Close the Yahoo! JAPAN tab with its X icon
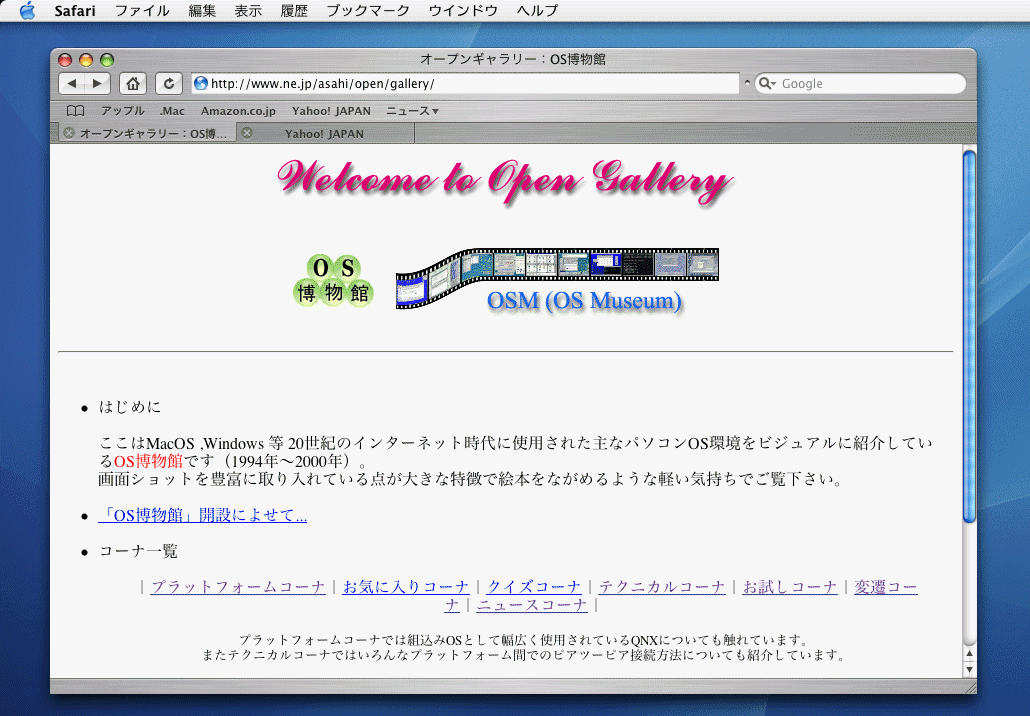This screenshot has width=1030, height=716. (x=247, y=133)
